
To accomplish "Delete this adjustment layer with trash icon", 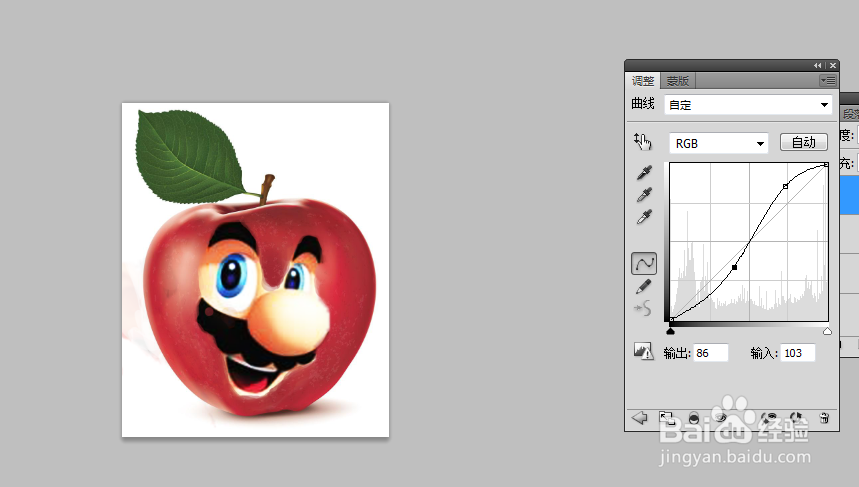I will coord(824,419).
